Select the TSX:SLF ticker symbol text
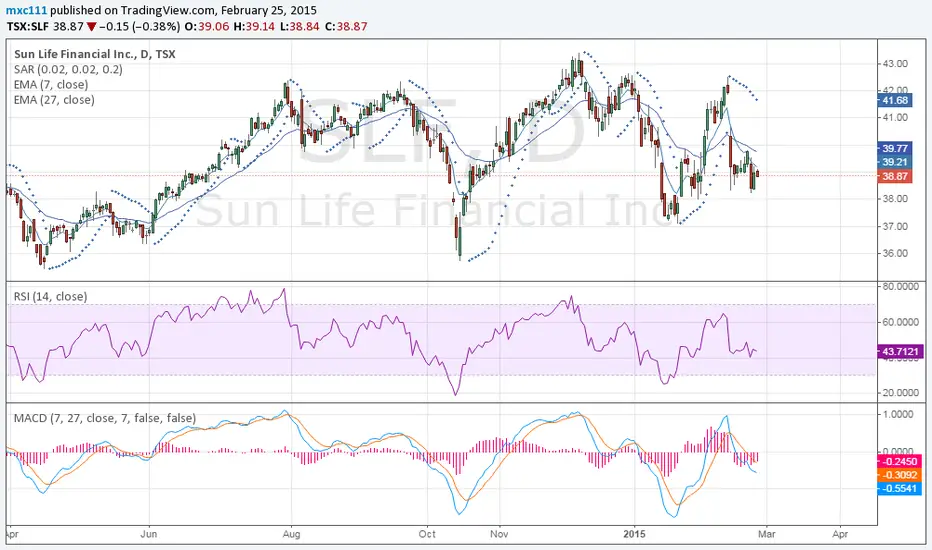This screenshot has width=932, height=550. [x=27, y=26]
